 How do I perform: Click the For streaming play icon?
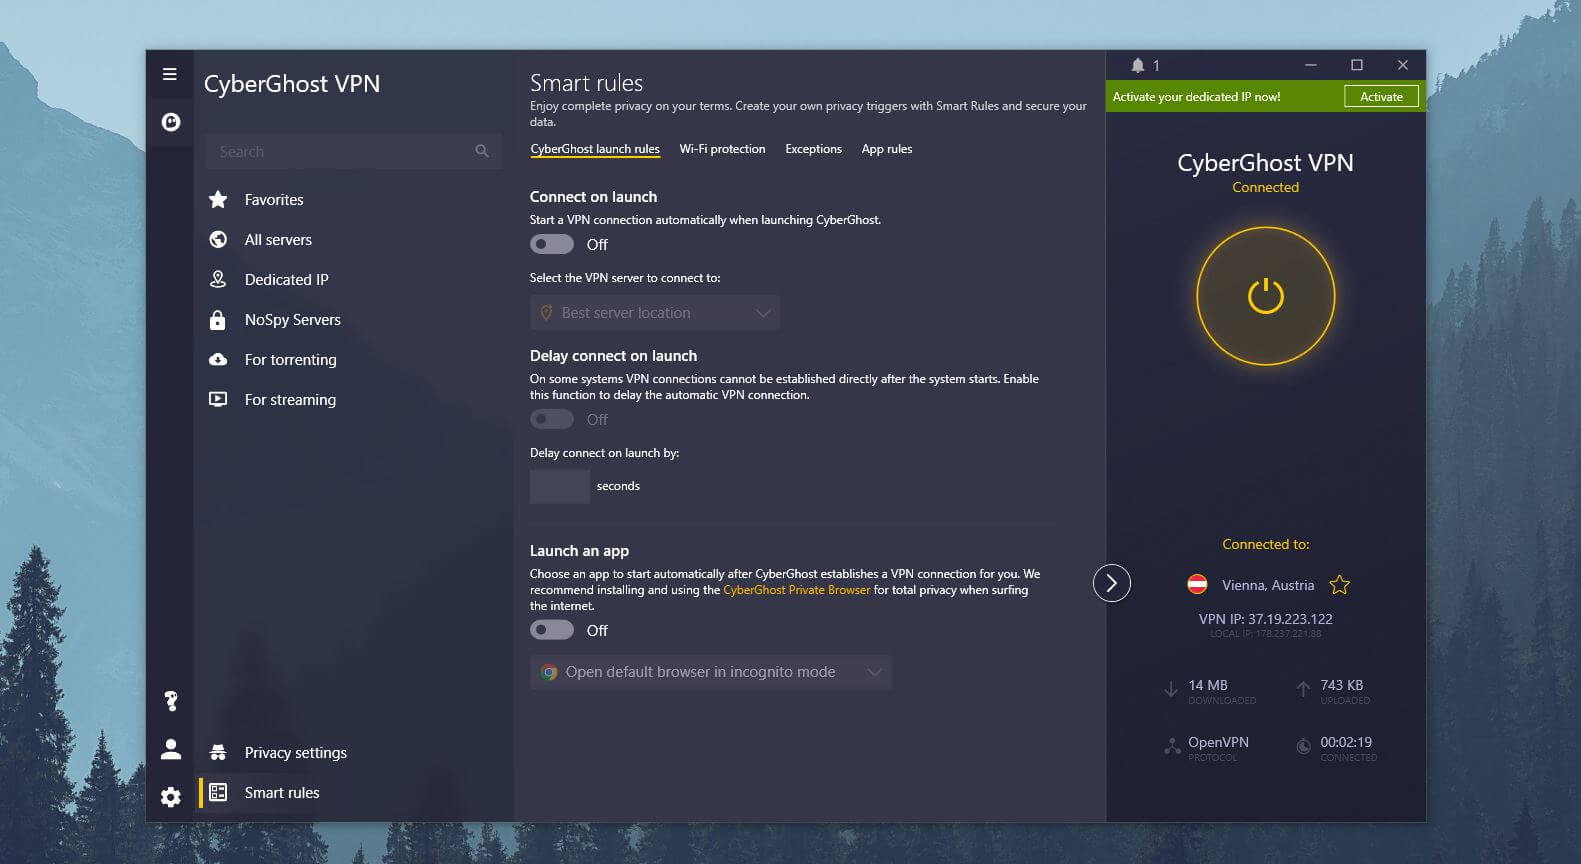click(x=218, y=399)
